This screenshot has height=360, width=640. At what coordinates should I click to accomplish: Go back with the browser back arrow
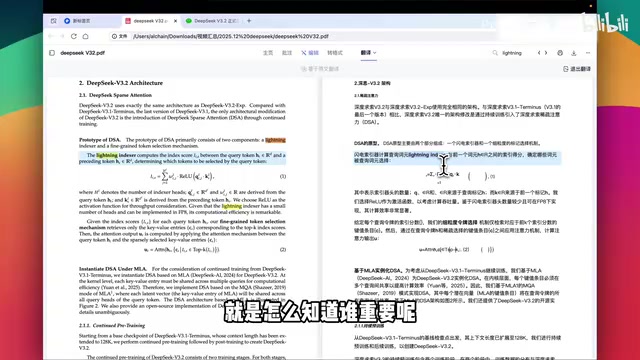click(x=51, y=36)
